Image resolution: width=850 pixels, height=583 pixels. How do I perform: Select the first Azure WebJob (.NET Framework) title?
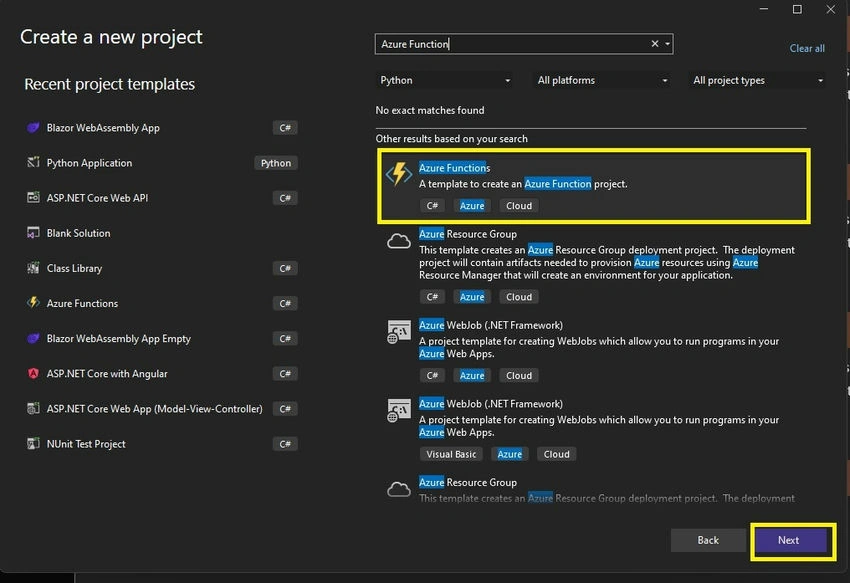(491, 325)
